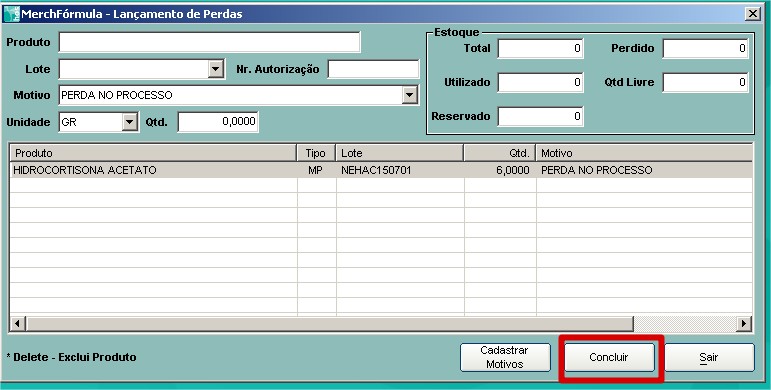
Task: Click the Estoque Total field
Action: point(540,49)
